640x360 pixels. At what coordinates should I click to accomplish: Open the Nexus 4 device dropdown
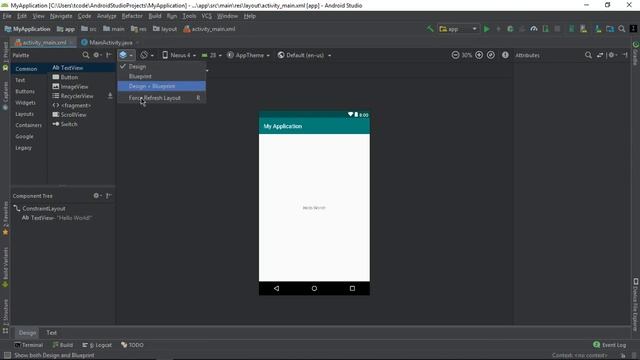point(179,55)
